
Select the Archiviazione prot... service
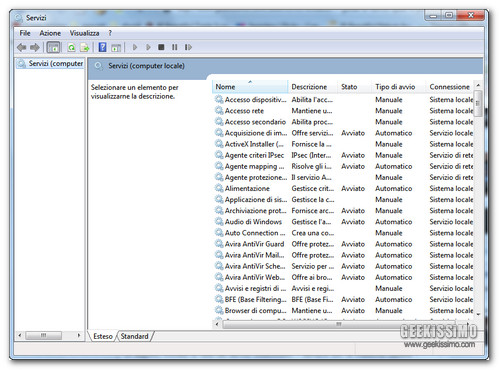point(344,210)
